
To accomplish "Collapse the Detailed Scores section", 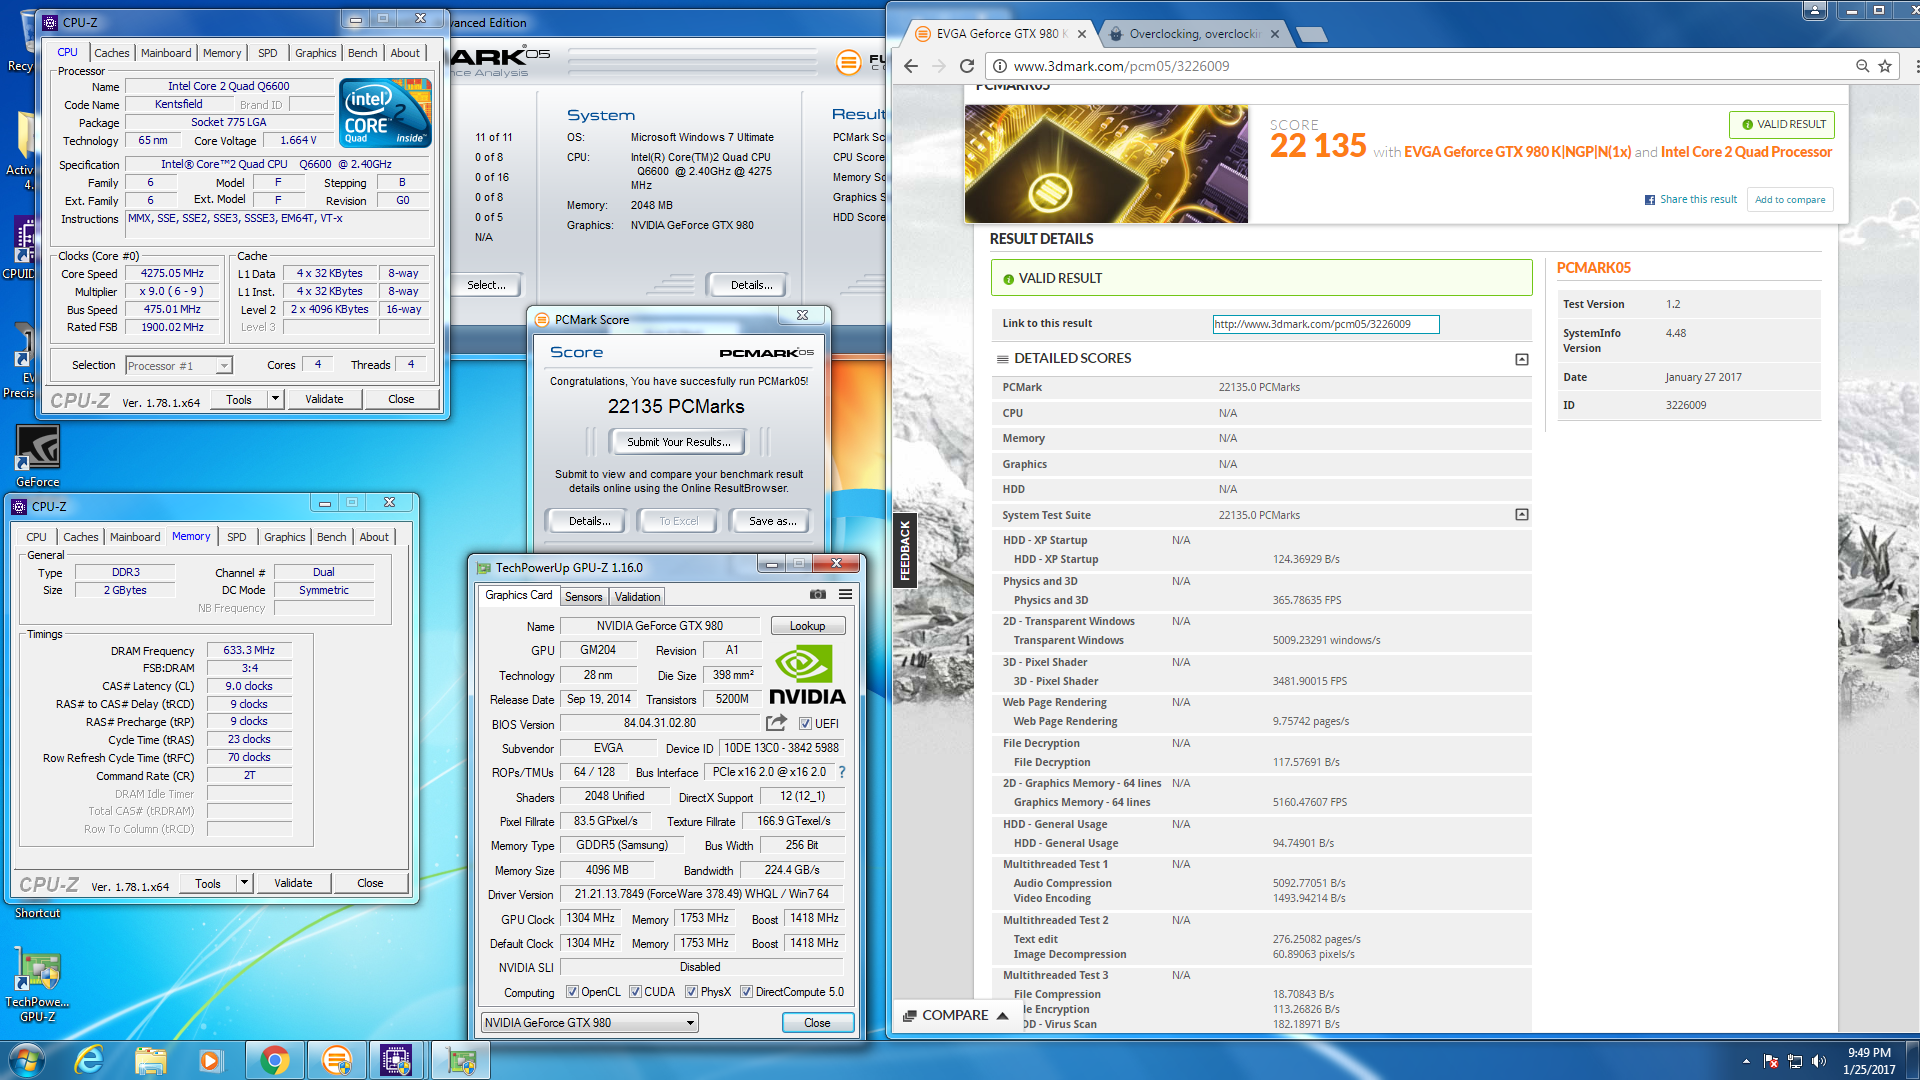I will click(1521, 359).
